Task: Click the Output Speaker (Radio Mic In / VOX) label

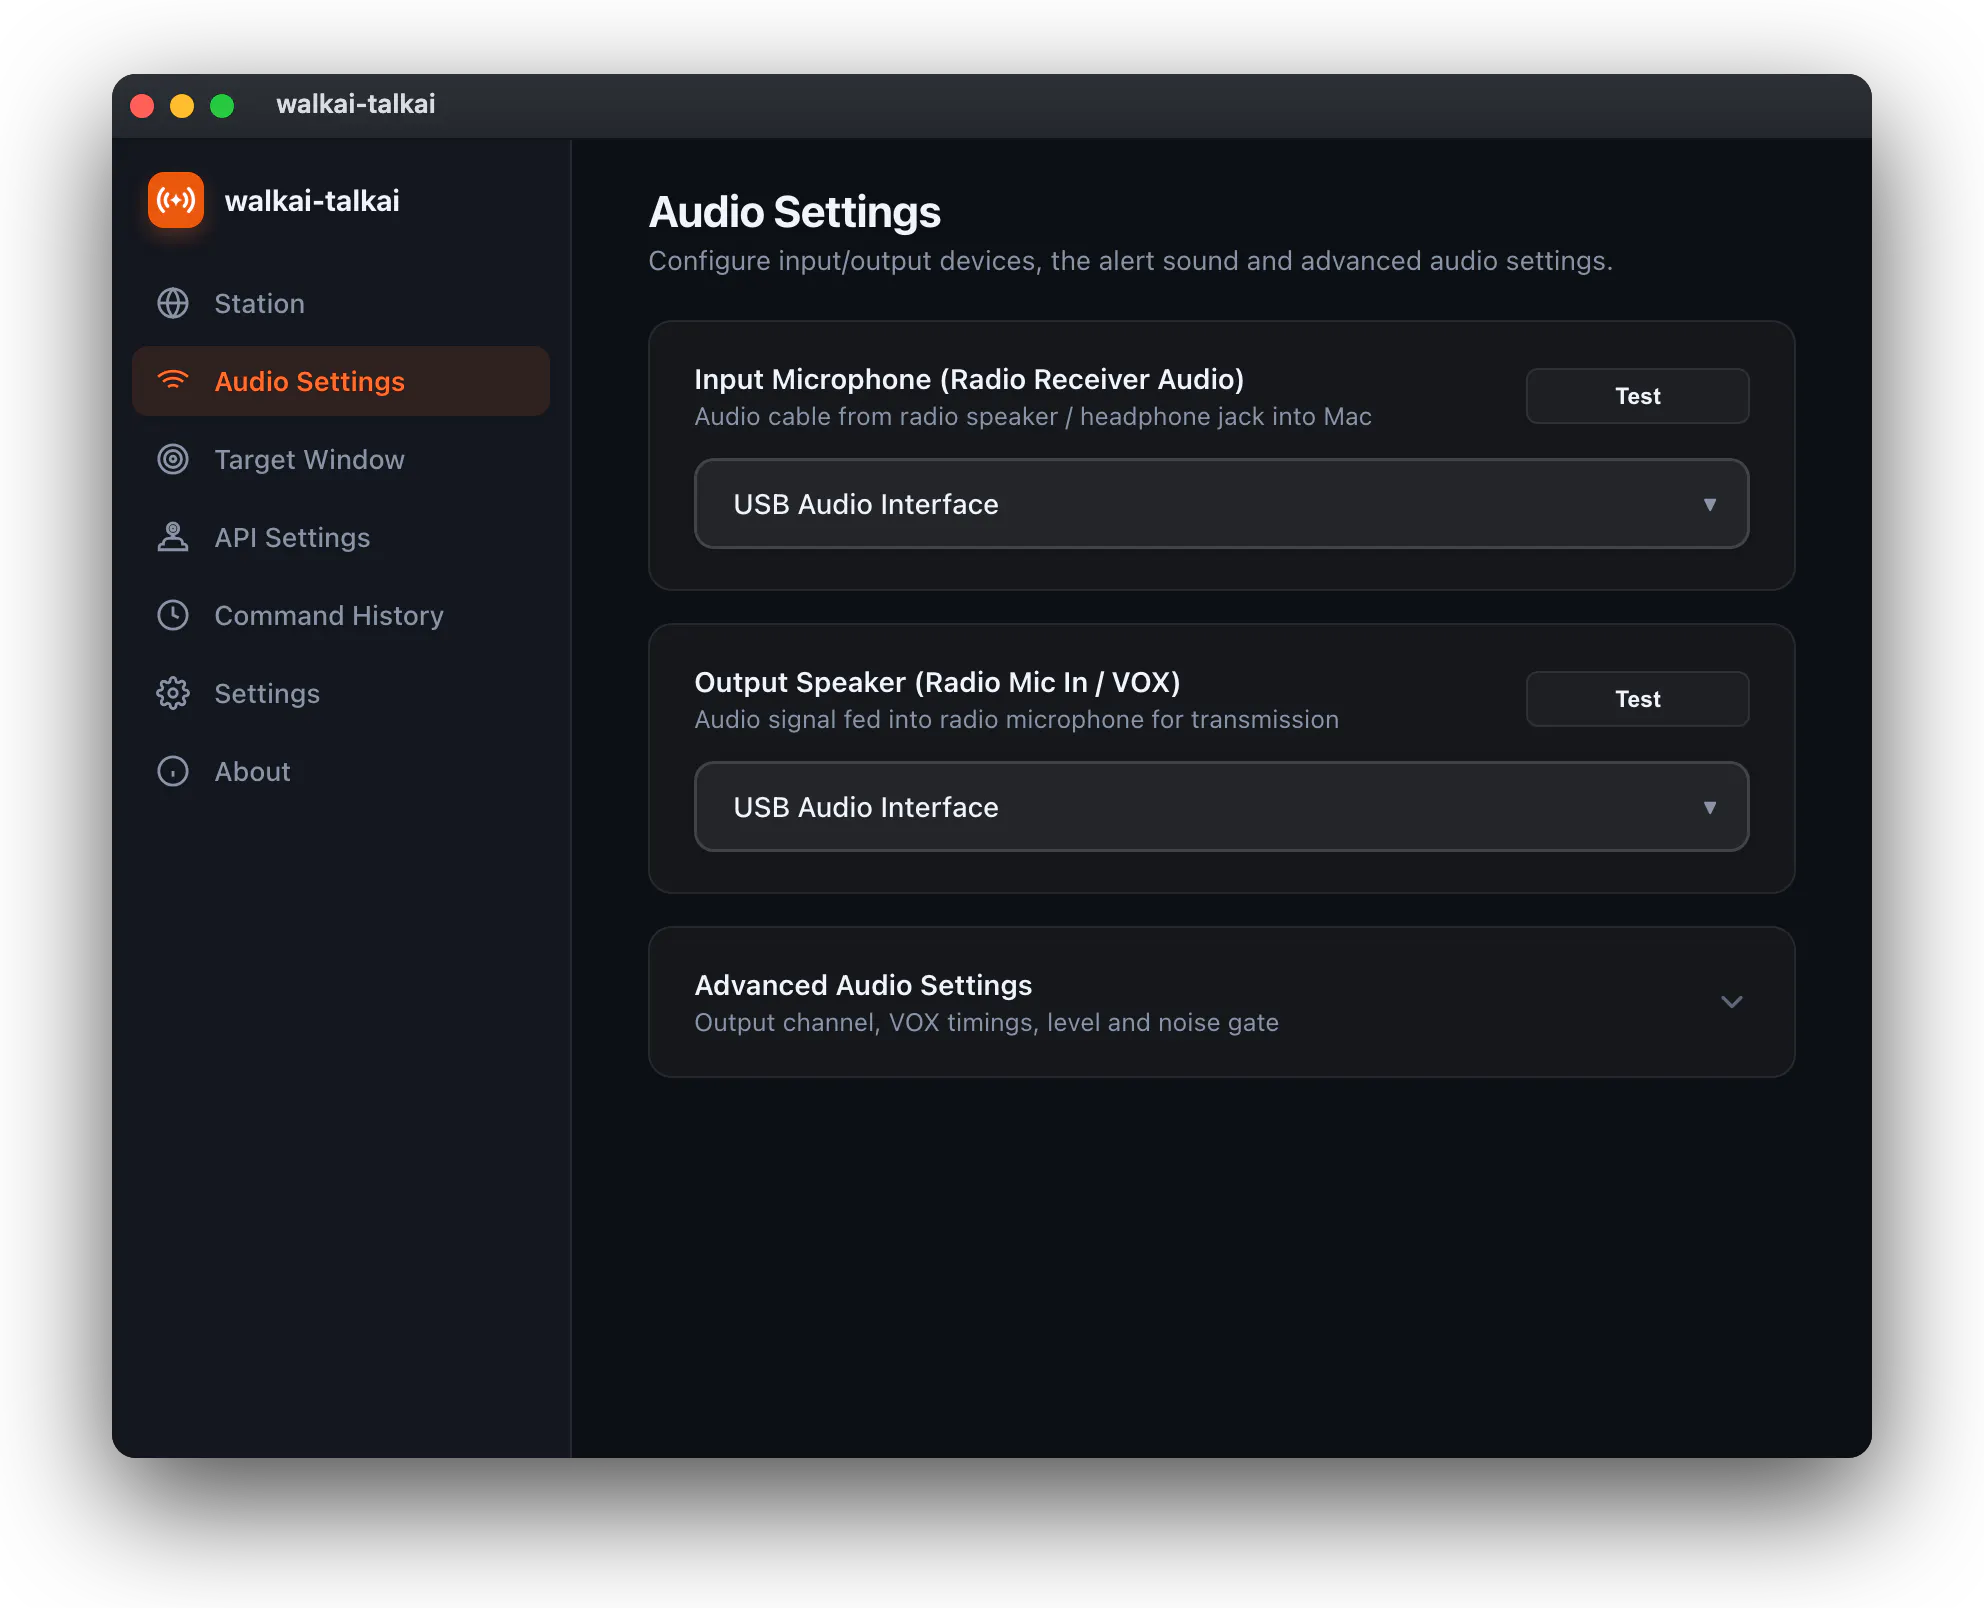Action: [x=937, y=682]
